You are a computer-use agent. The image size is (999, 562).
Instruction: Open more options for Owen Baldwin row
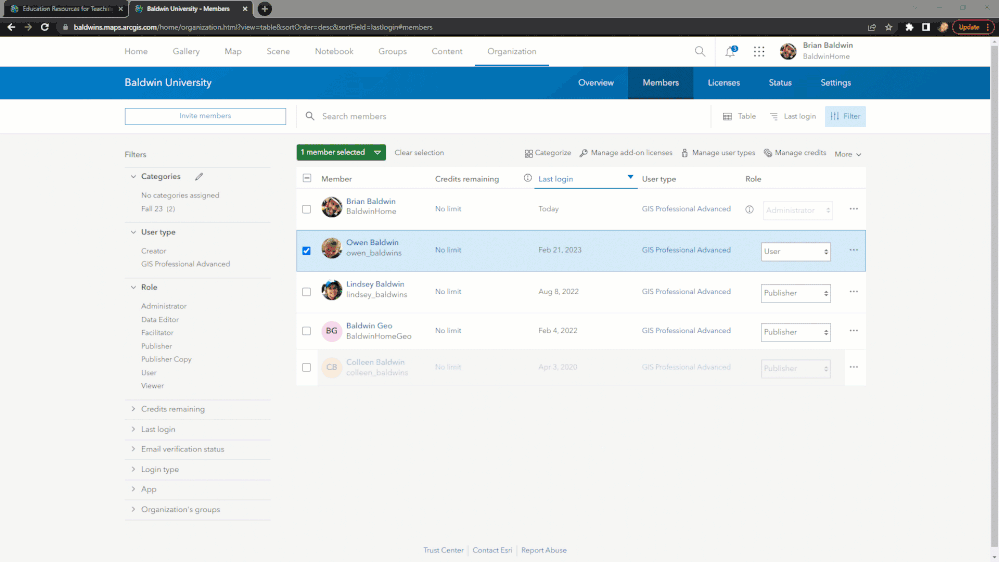pos(854,250)
